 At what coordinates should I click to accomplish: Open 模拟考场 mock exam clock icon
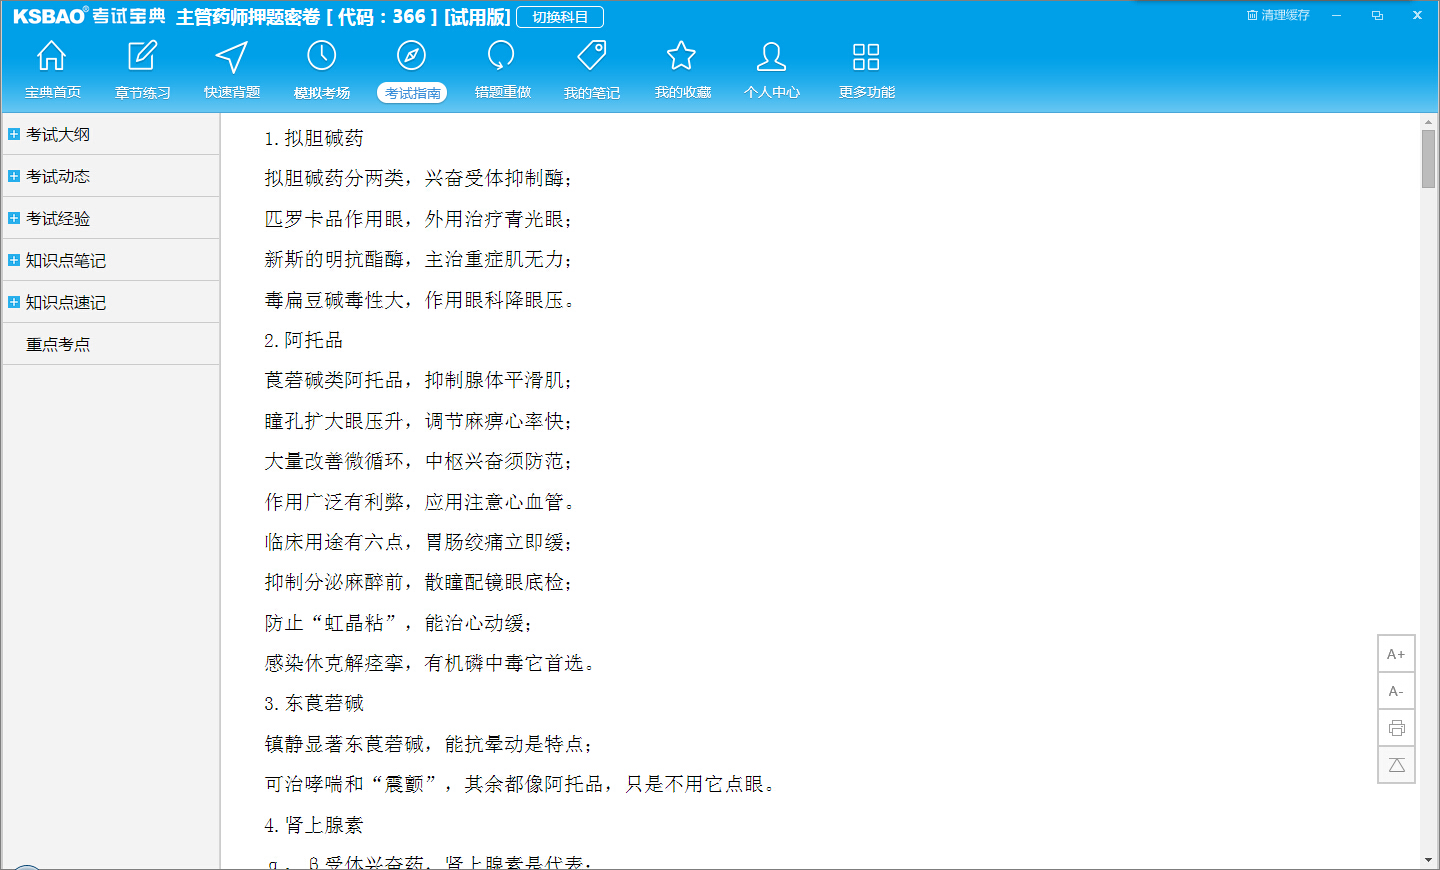coord(321,56)
